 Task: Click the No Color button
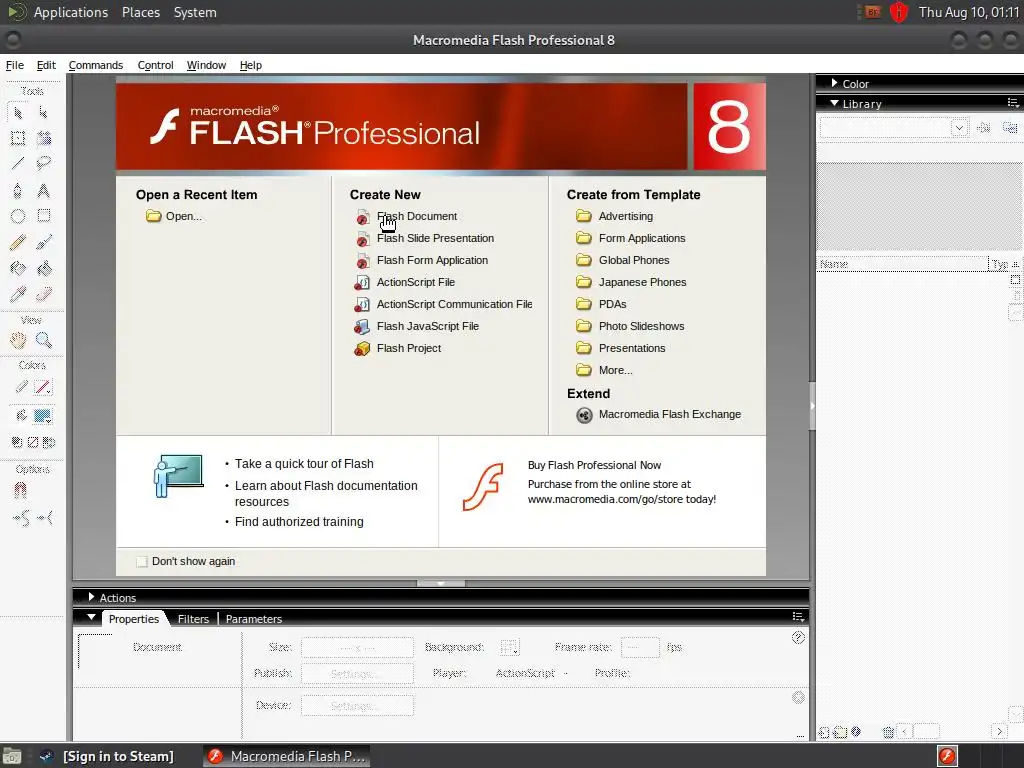tap(33, 442)
